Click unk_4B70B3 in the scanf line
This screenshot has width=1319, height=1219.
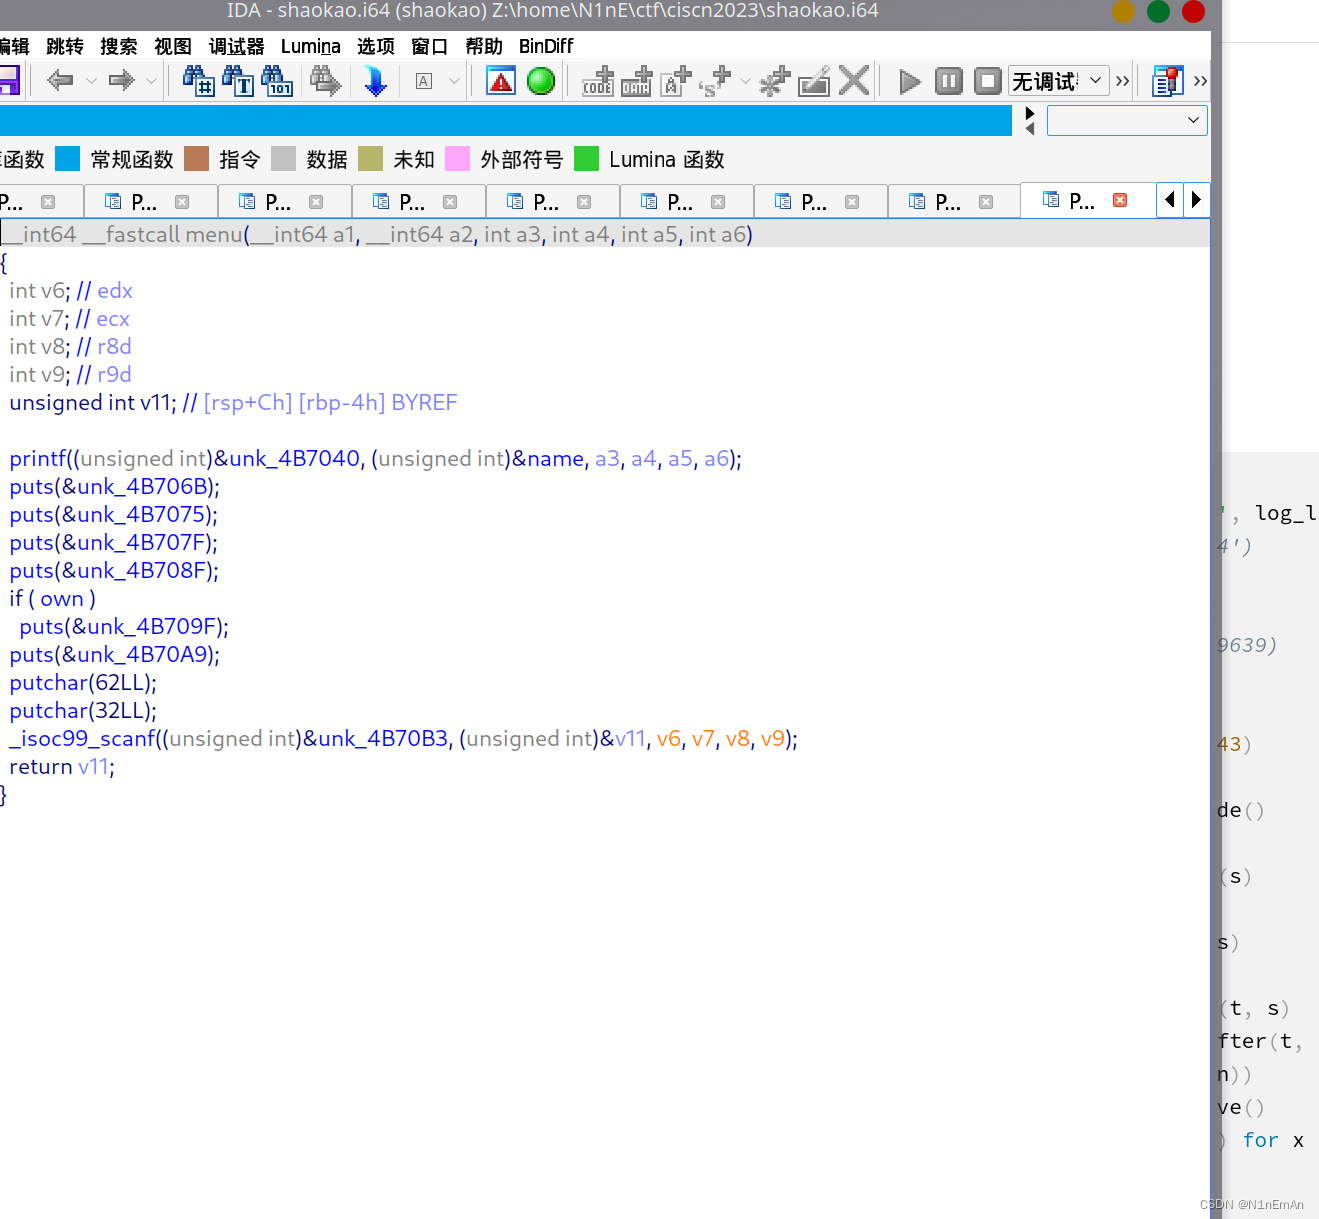[383, 738]
